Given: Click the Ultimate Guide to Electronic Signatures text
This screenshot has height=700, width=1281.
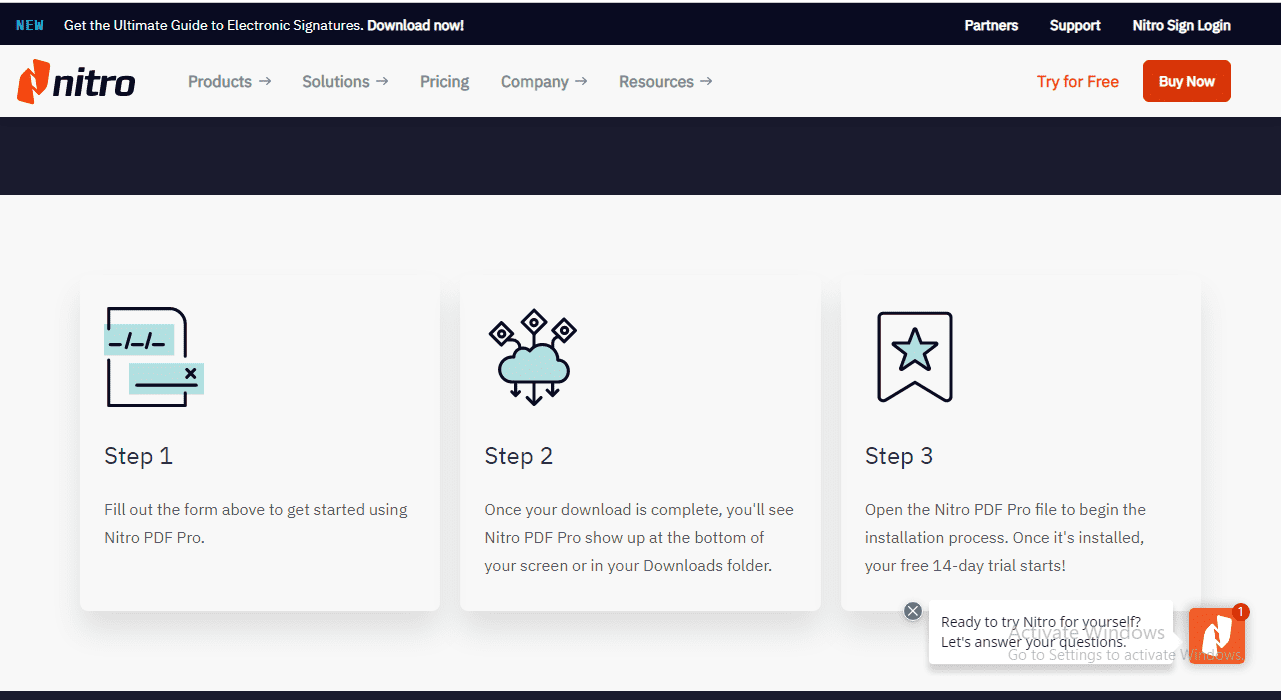Looking at the screenshot, I should tap(214, 25).
